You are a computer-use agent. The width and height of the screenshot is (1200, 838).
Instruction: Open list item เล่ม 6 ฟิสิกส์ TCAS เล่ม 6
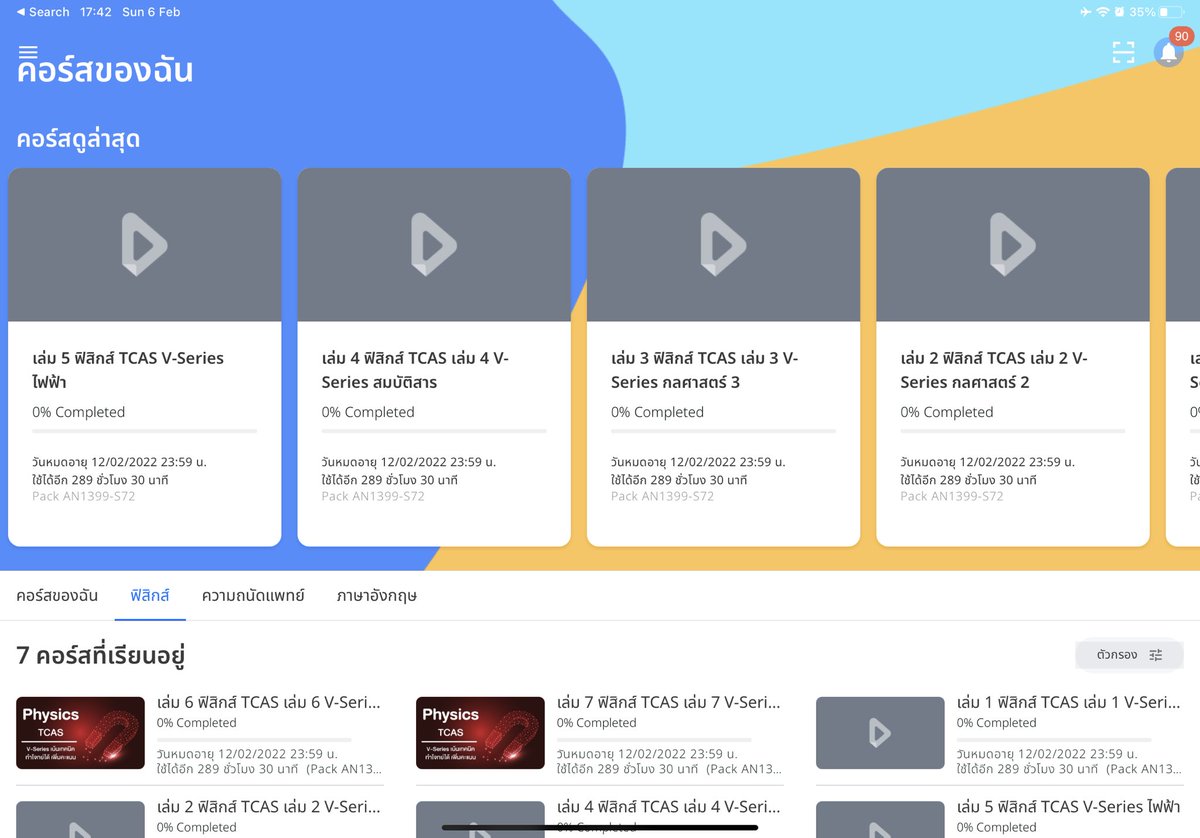(200, 735)
